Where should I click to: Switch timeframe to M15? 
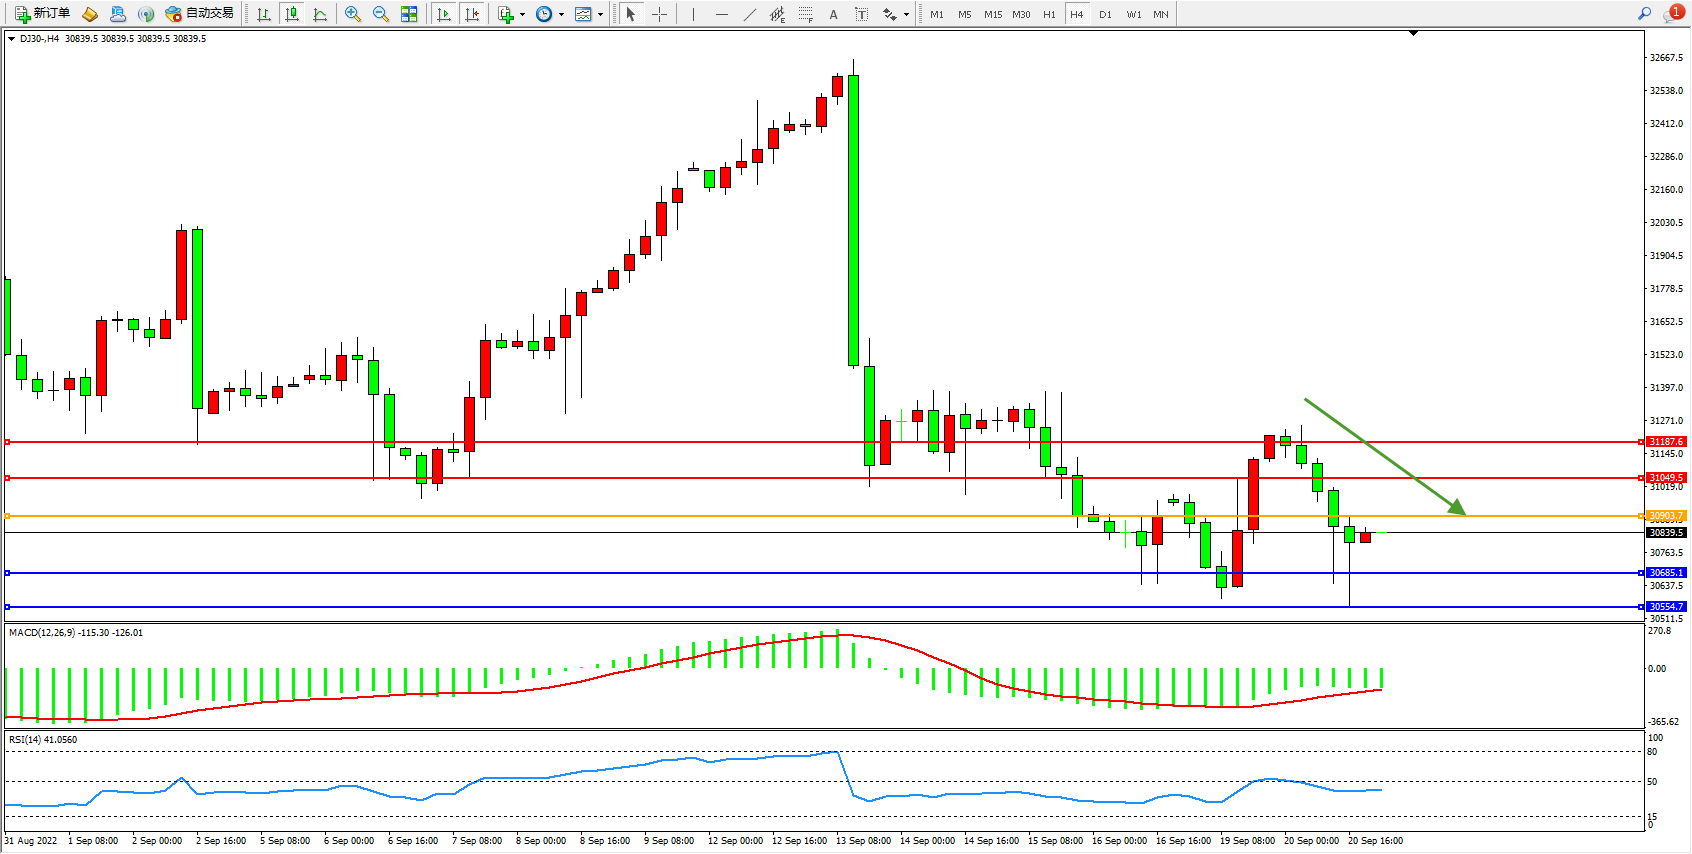[992, 14]
